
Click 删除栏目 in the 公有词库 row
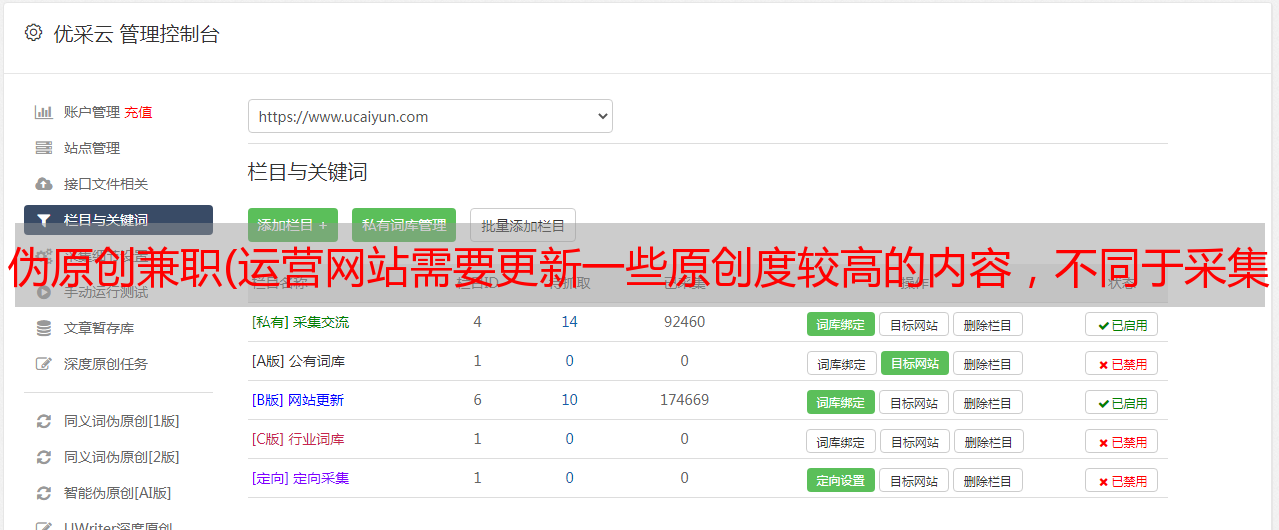click(988, 363)
